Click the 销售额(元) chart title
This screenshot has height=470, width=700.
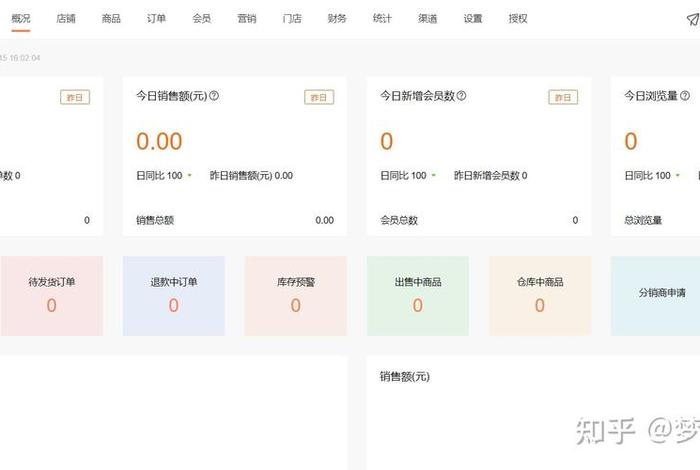click(x=405, y=377)
